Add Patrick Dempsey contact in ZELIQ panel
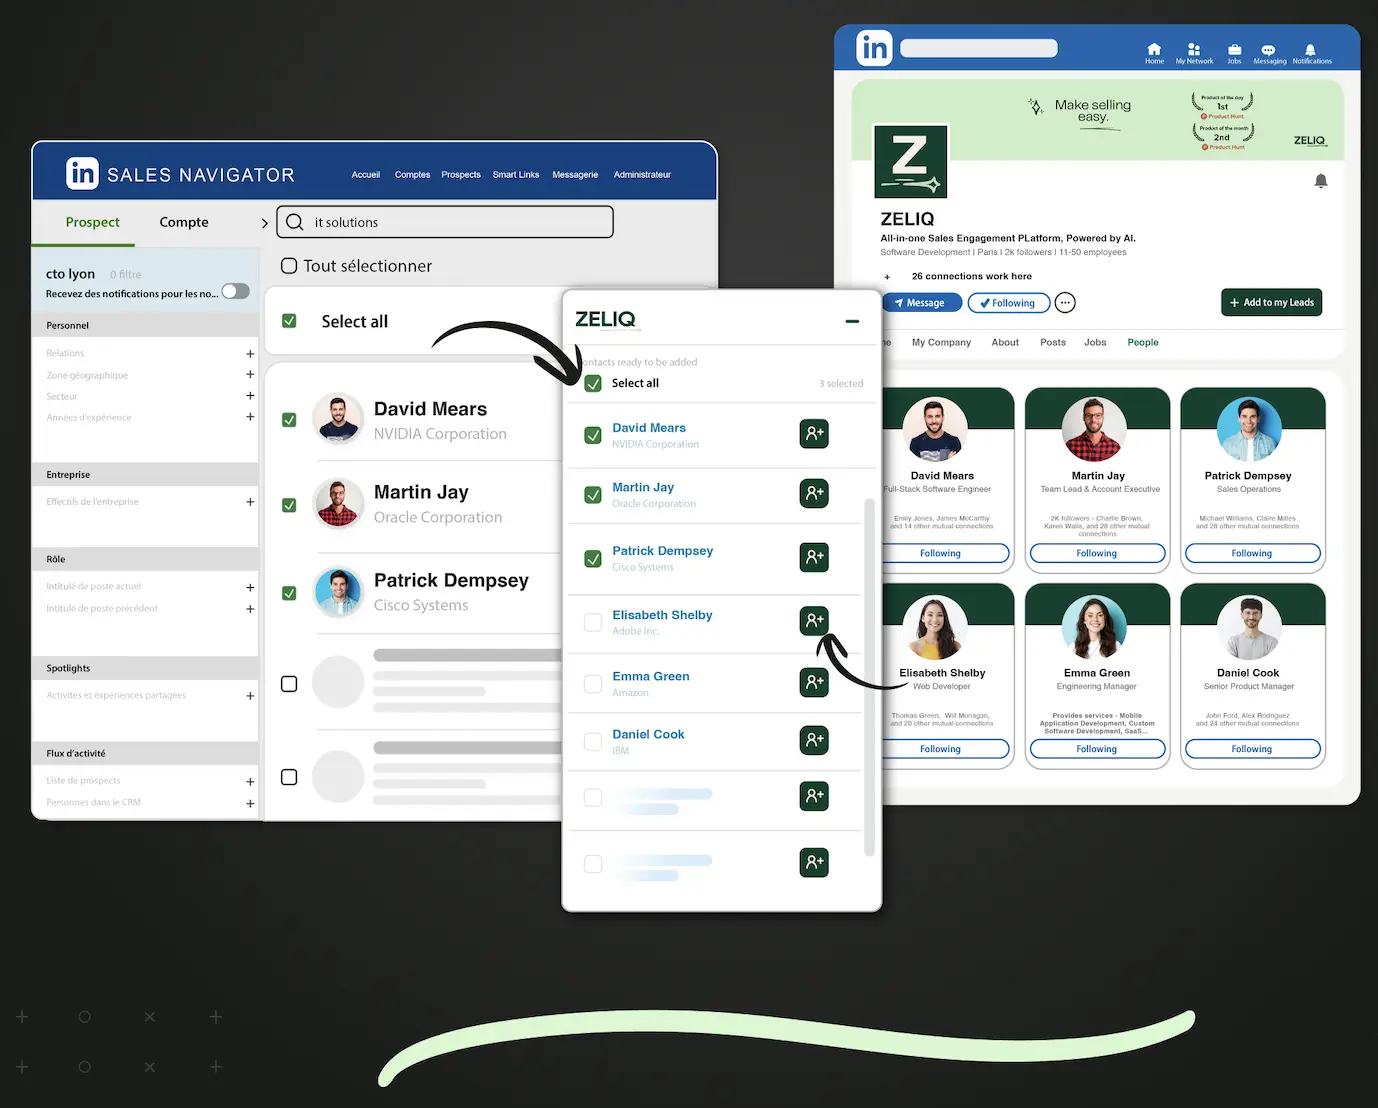 click(814, 557)
